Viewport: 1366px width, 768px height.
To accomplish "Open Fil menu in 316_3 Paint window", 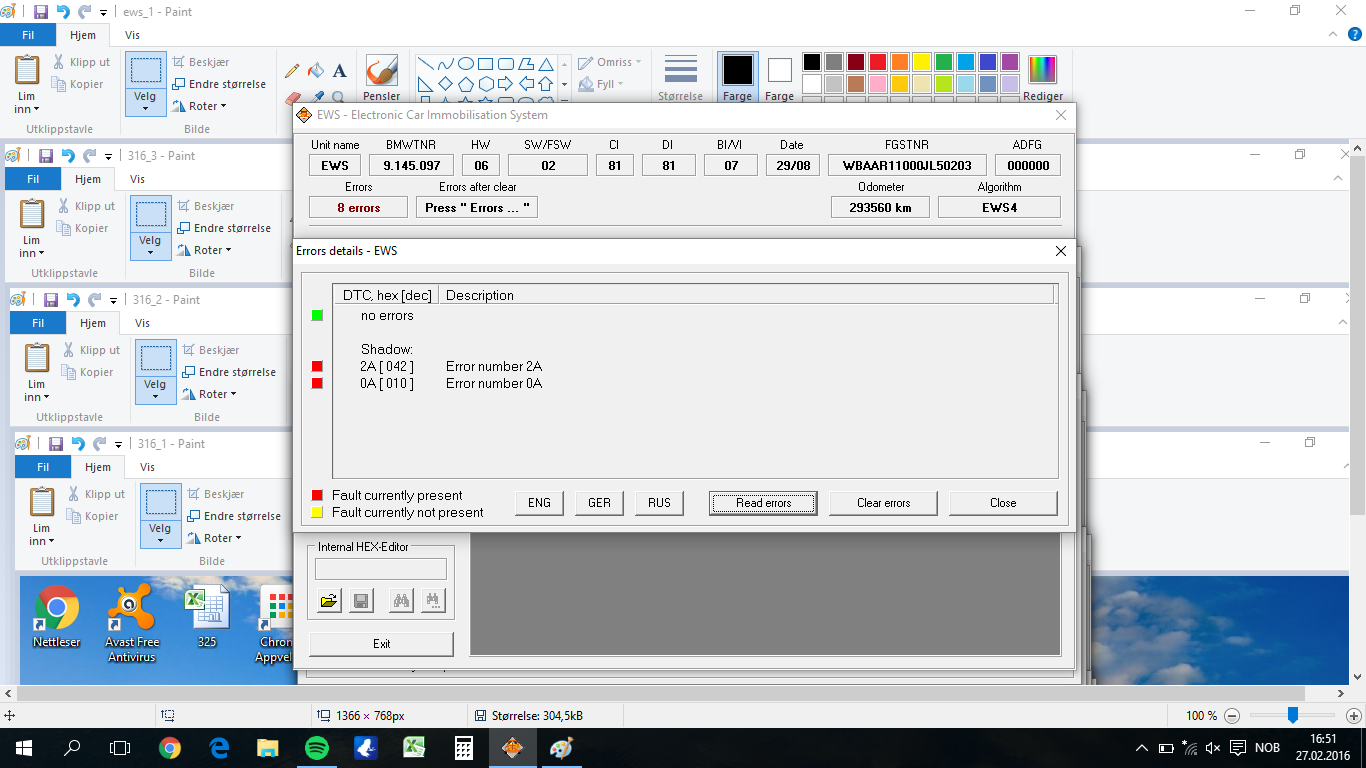I will coord(33,179).
